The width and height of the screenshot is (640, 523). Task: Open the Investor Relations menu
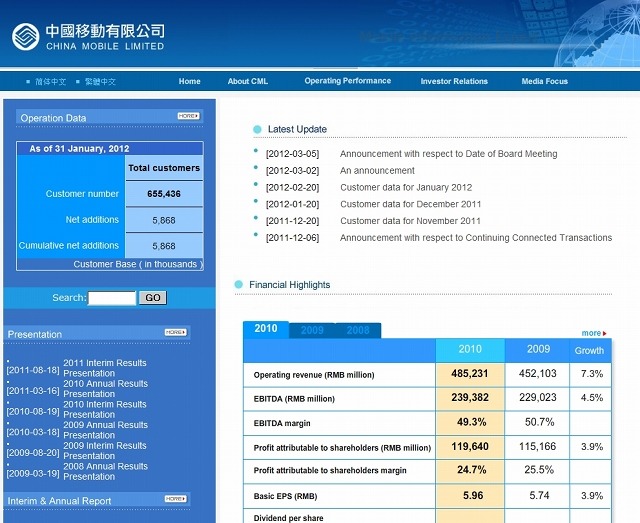pyautogui.click(x=454, y=81)
